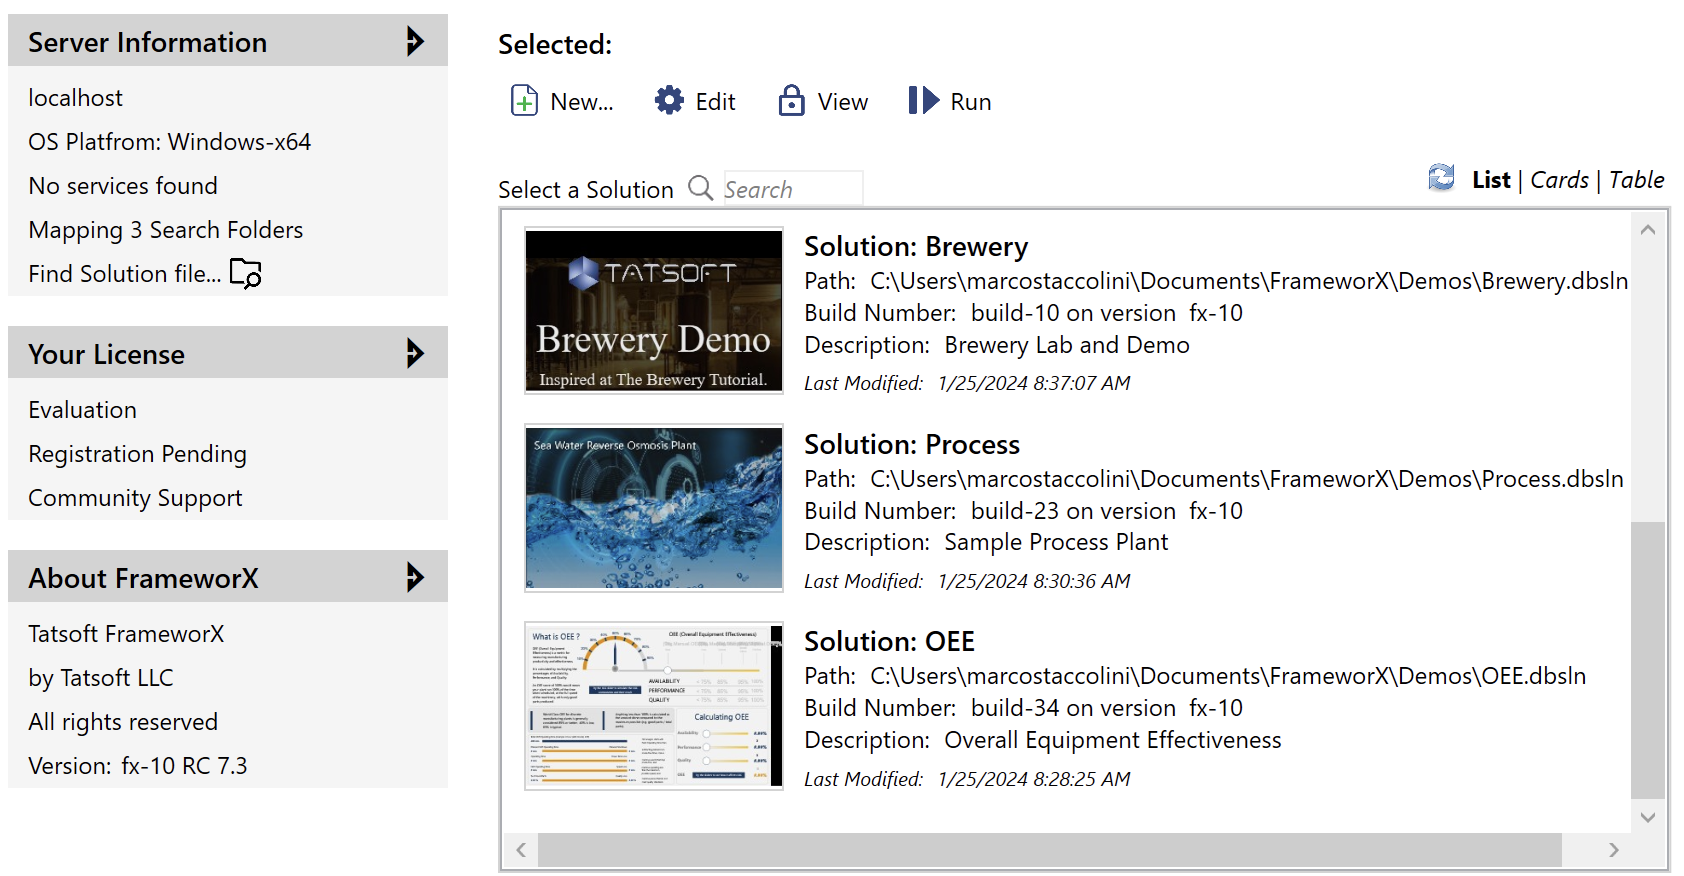Screen dimensions: 1684x876
Task: Click the refresh solutions list icon
Action: (x=1441, y=178)
